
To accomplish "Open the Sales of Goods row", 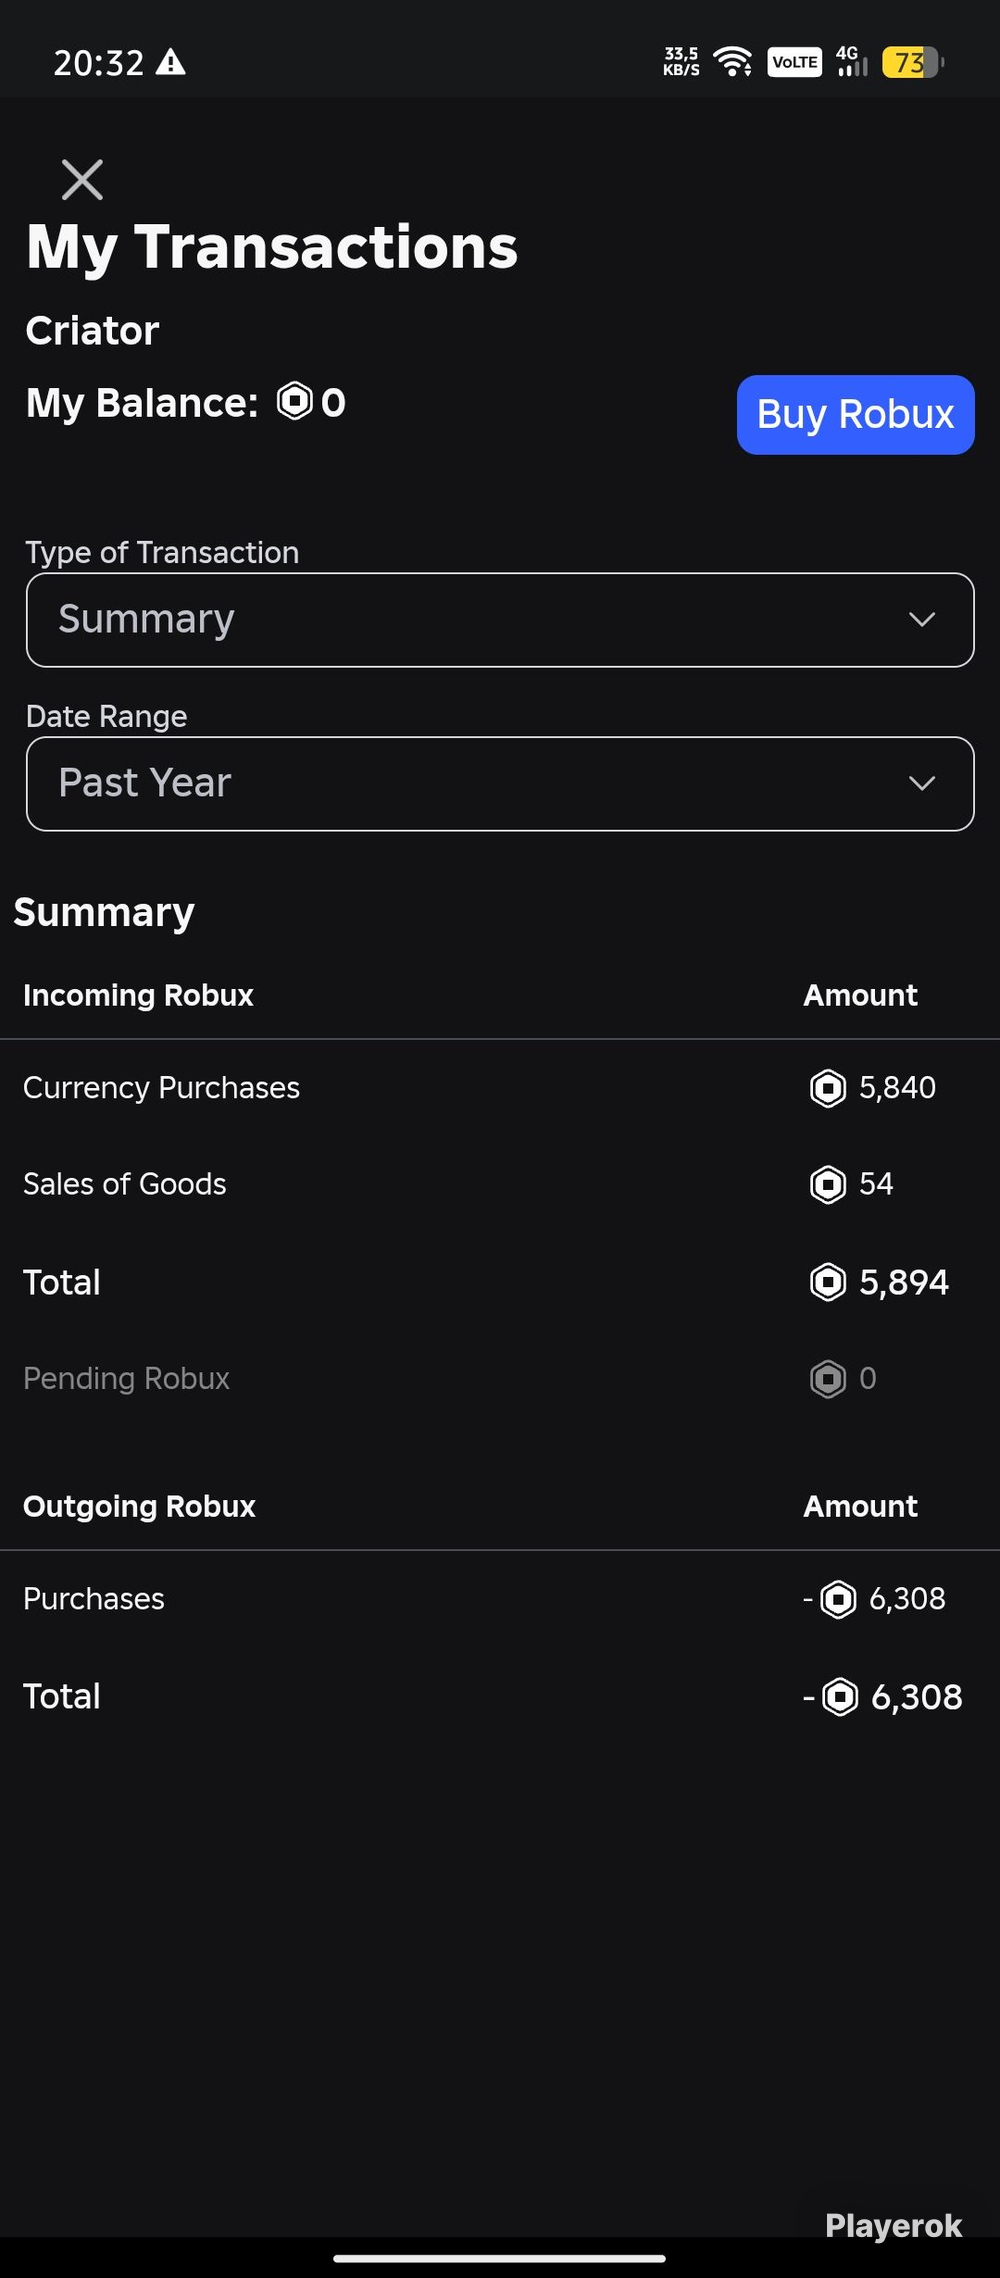I will (x=500, y=1184).
